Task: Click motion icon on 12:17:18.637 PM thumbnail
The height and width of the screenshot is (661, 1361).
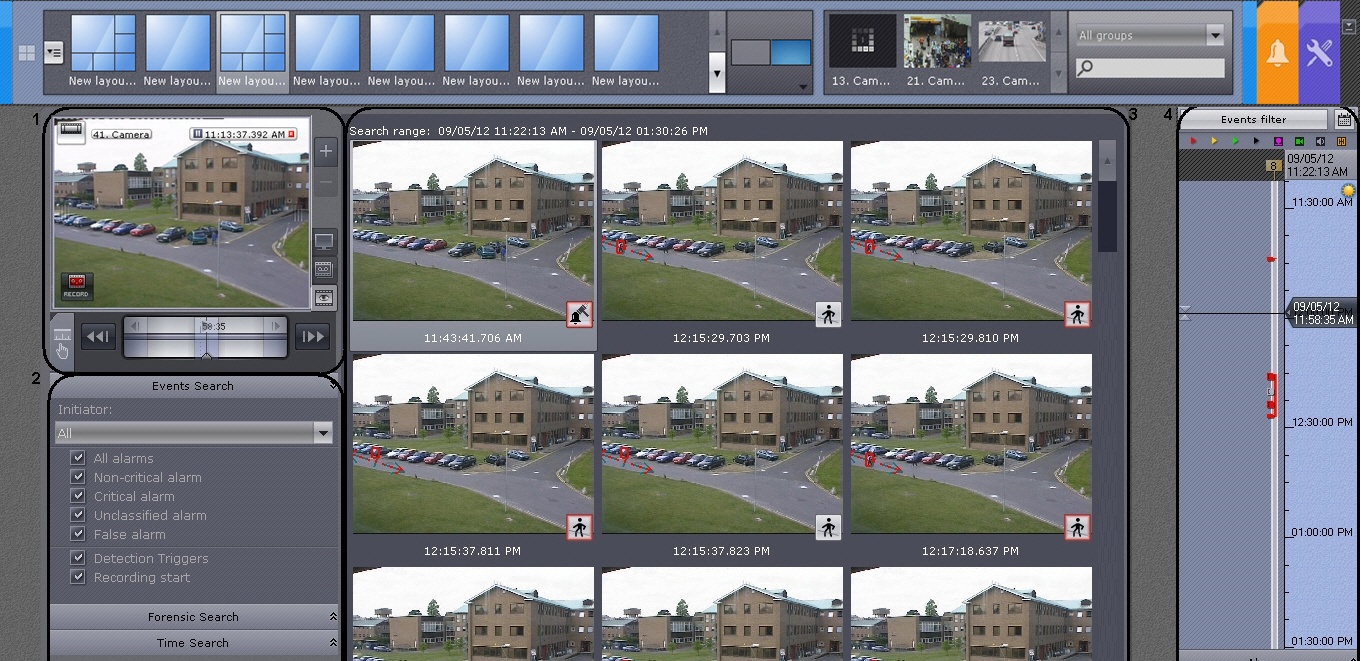Action: 1077,527
